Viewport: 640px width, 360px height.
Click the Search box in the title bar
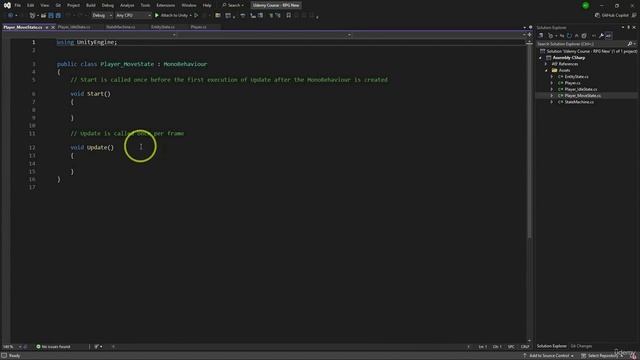point(233,5)
